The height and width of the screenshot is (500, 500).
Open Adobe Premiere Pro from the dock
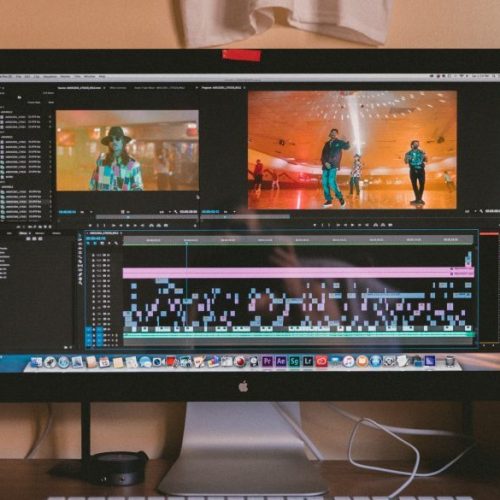[267, 361]
